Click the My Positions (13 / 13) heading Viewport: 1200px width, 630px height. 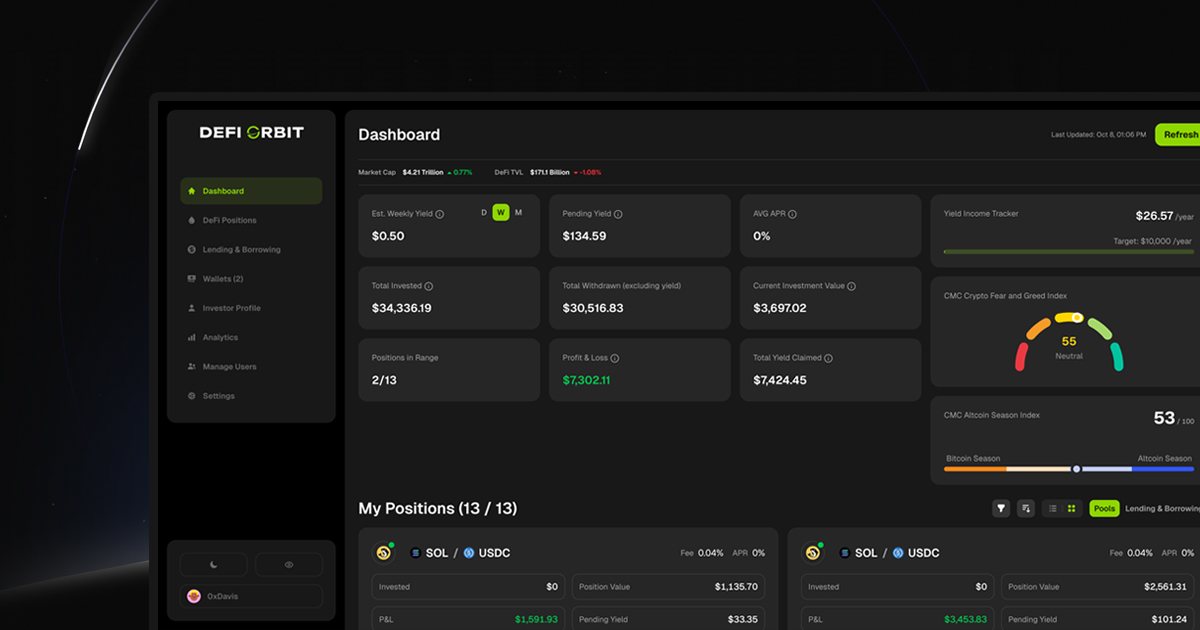pos(438,508)
